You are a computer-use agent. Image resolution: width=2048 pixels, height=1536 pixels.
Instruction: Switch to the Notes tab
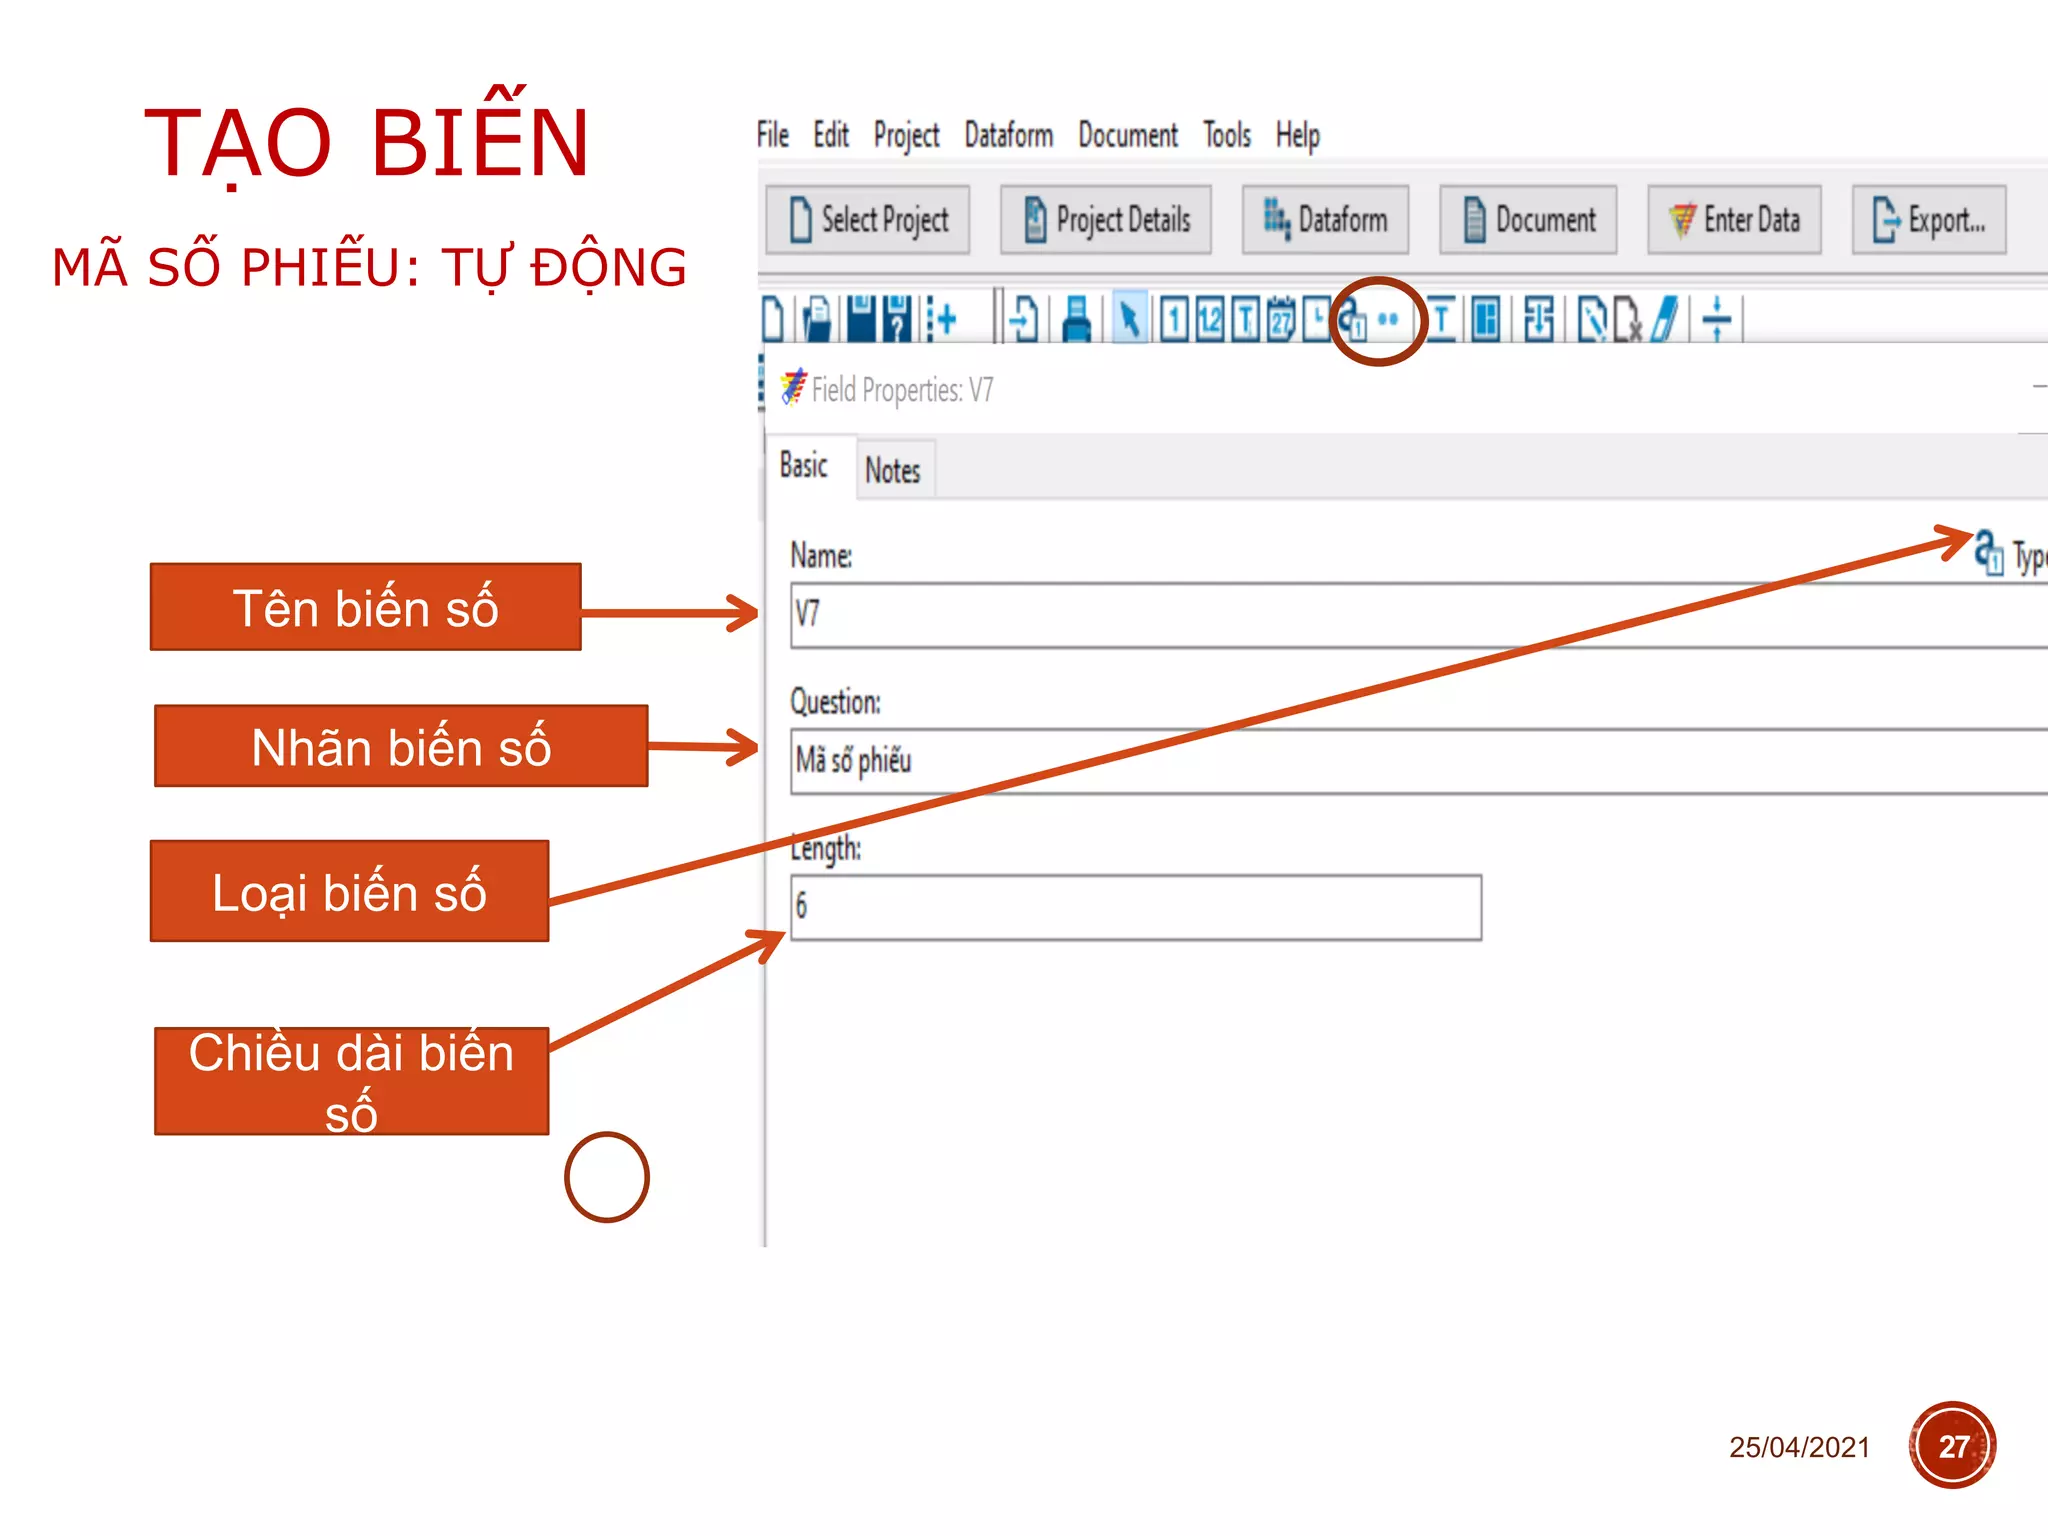click(892, 470)
